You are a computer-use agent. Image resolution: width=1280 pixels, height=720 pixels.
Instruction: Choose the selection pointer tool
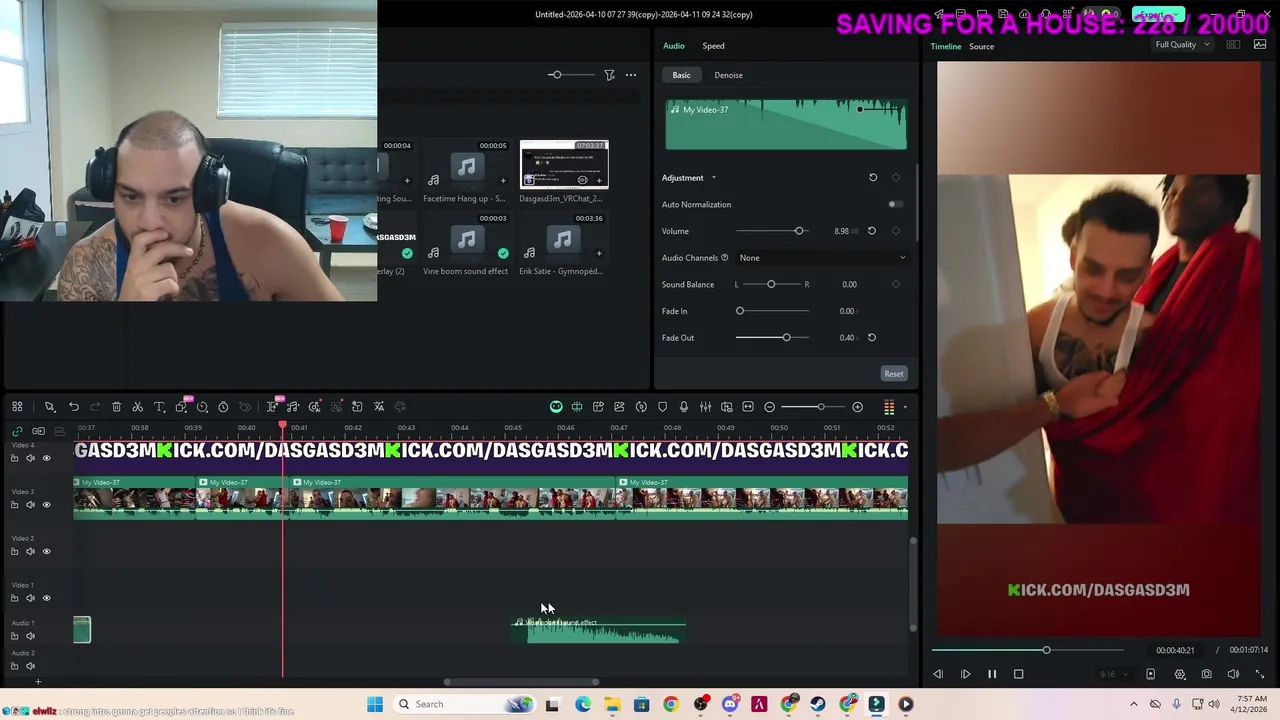tap(49, 407)
